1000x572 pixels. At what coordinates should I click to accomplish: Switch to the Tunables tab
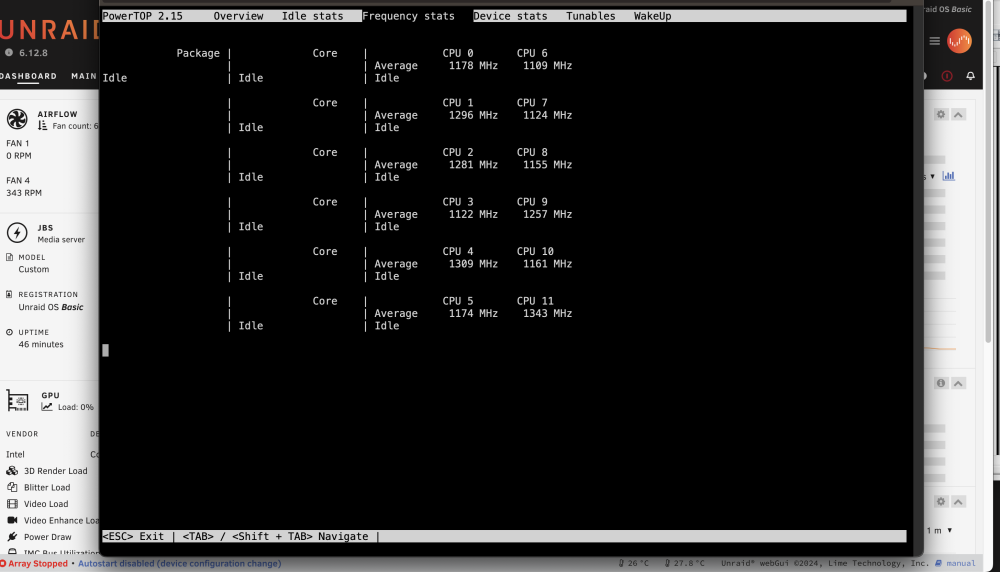coord(591,16)
